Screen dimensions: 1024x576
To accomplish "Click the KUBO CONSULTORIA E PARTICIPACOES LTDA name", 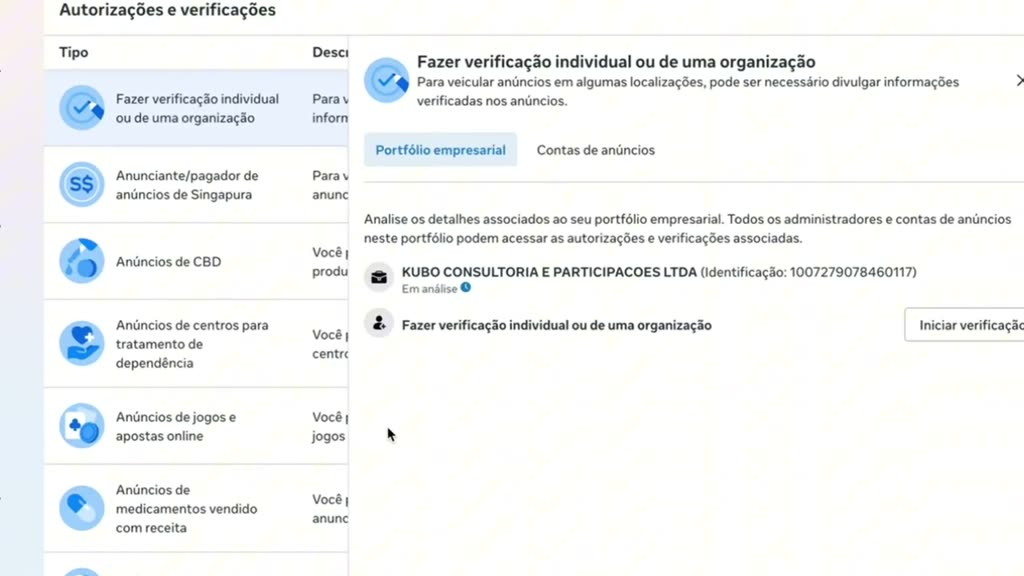I will (549, 272).
